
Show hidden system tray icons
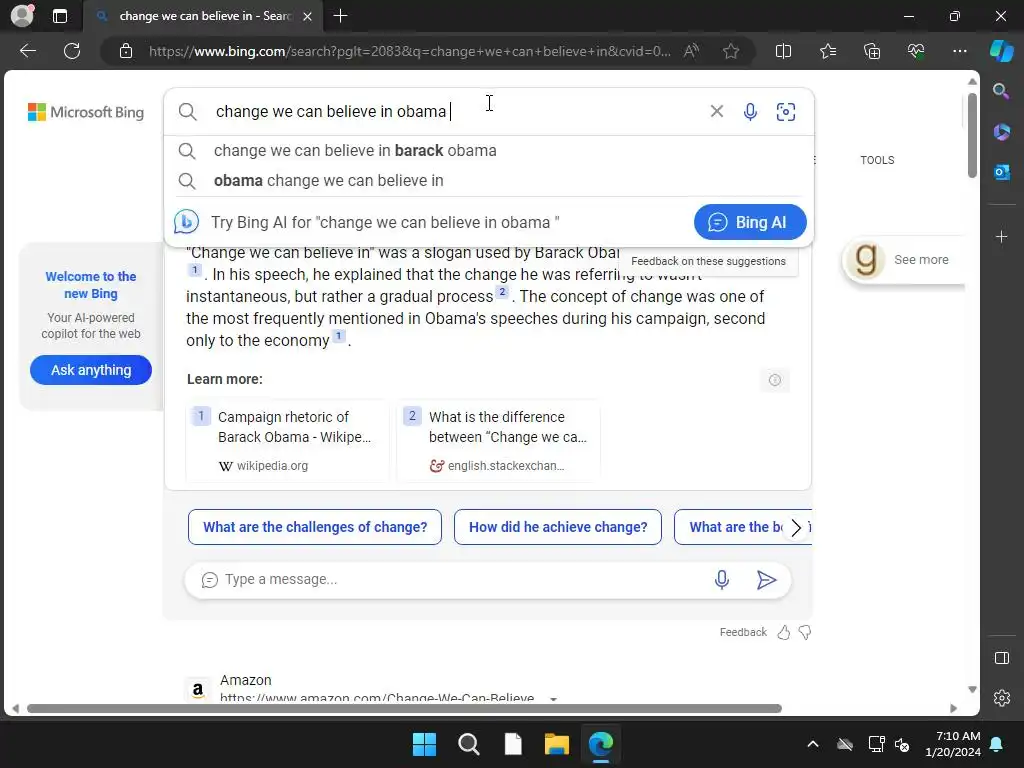pos(812,744)
